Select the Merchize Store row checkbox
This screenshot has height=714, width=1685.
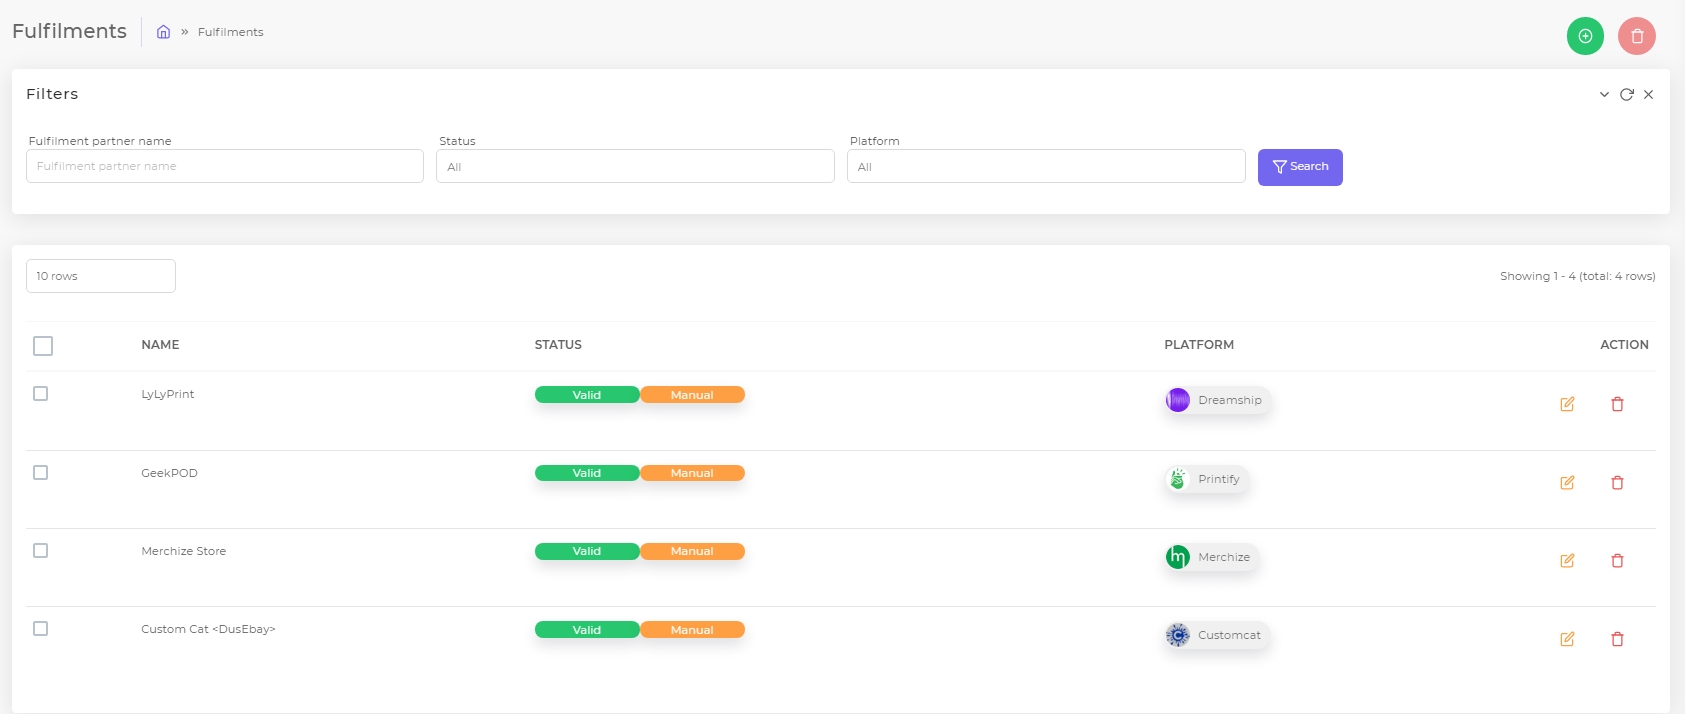tap(41, 550)
